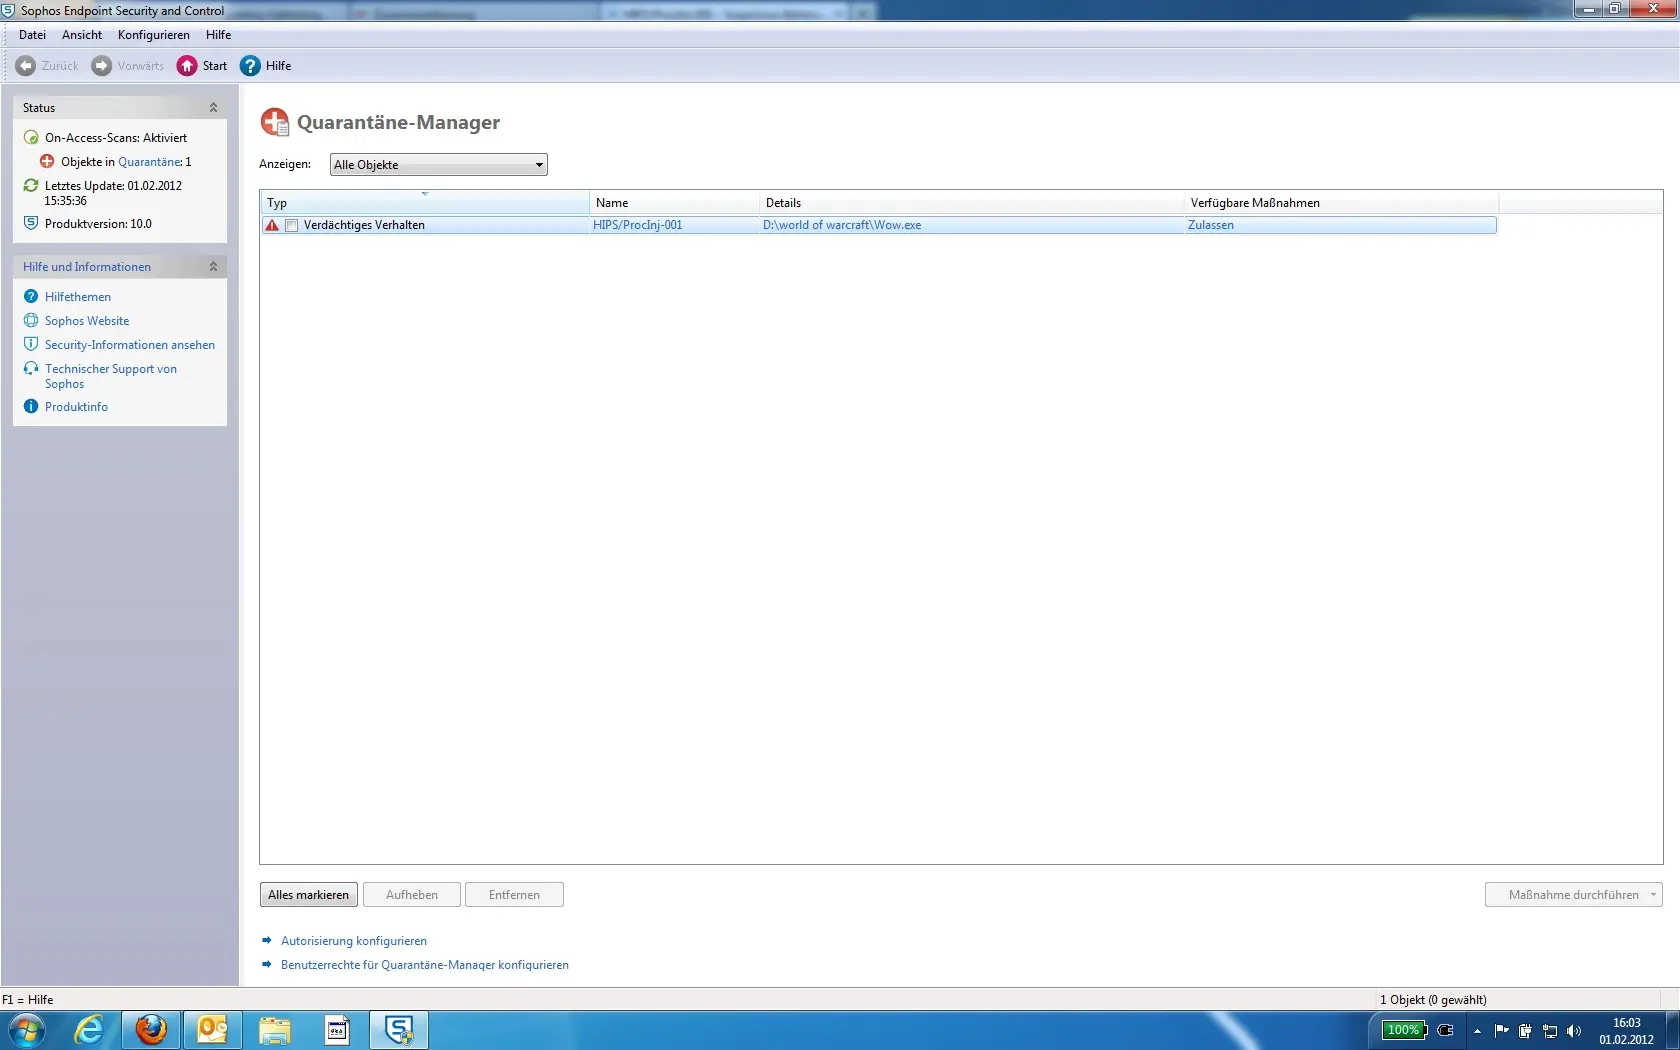The image size is (1680, 1050).
Task: Click the Aufheben button
Action: [x=412, y=895]
